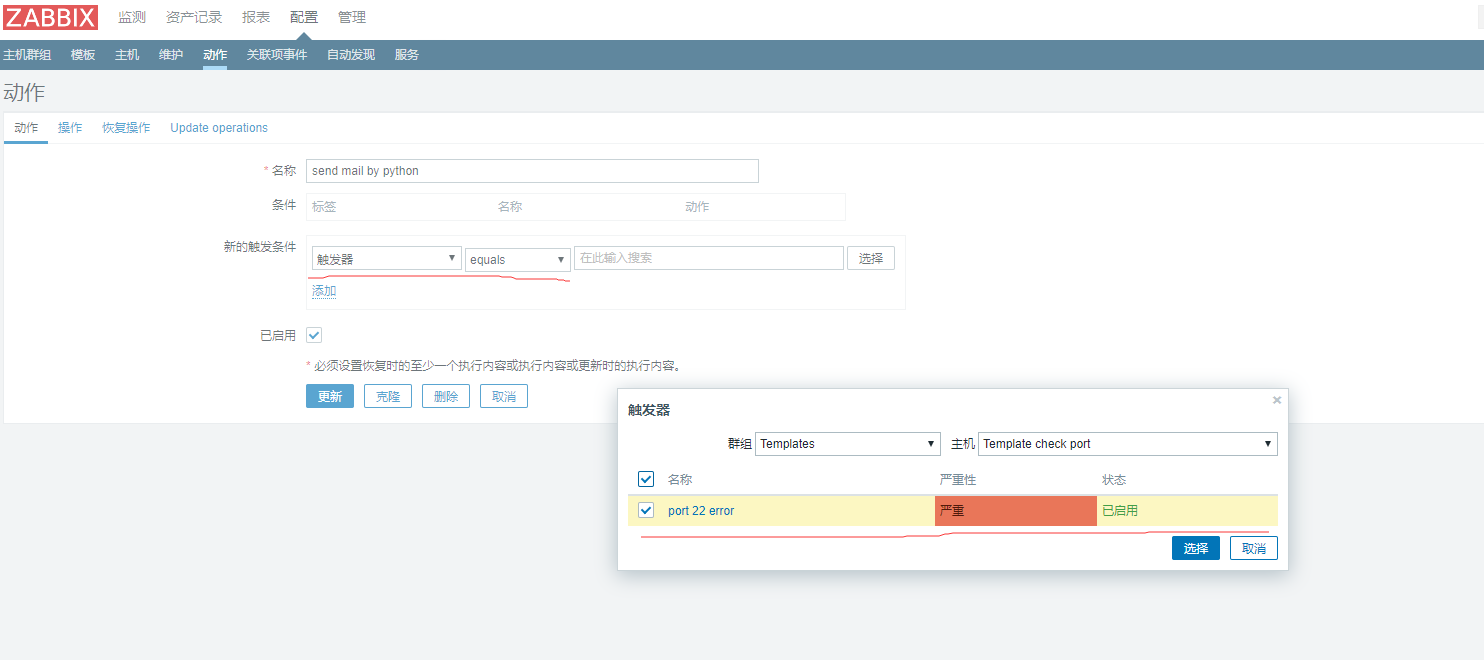Go to 主机 submenu
1484x660 pixels.
pyautogui.click(x=127, y=55)
